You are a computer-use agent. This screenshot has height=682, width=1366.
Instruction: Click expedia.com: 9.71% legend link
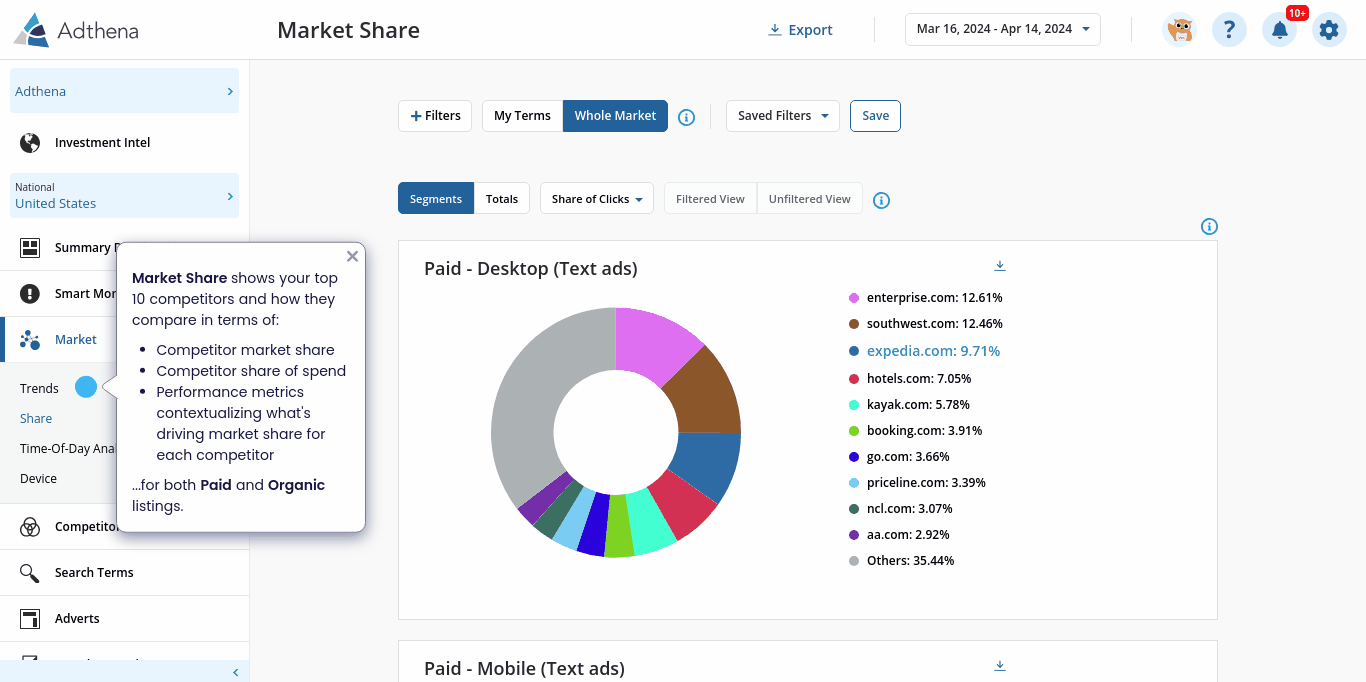click(933, 351)
